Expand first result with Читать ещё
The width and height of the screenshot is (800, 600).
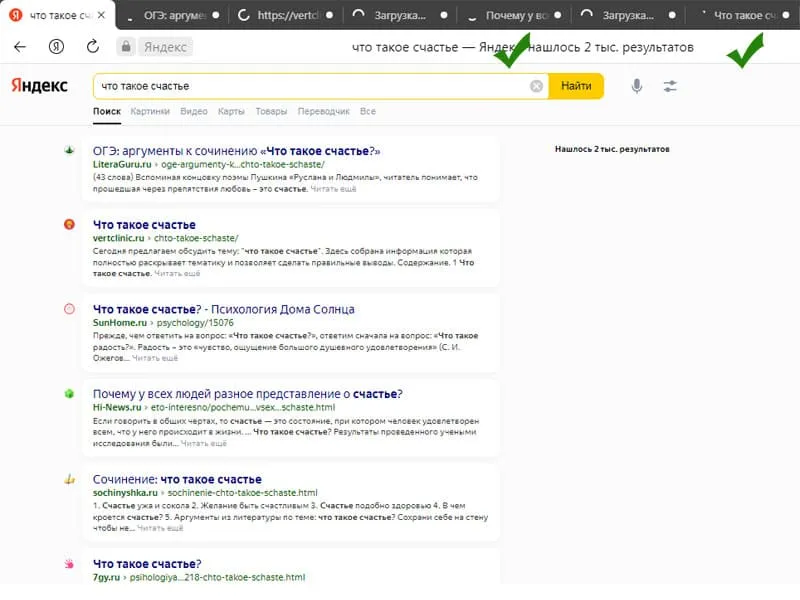tap(333, 188)
